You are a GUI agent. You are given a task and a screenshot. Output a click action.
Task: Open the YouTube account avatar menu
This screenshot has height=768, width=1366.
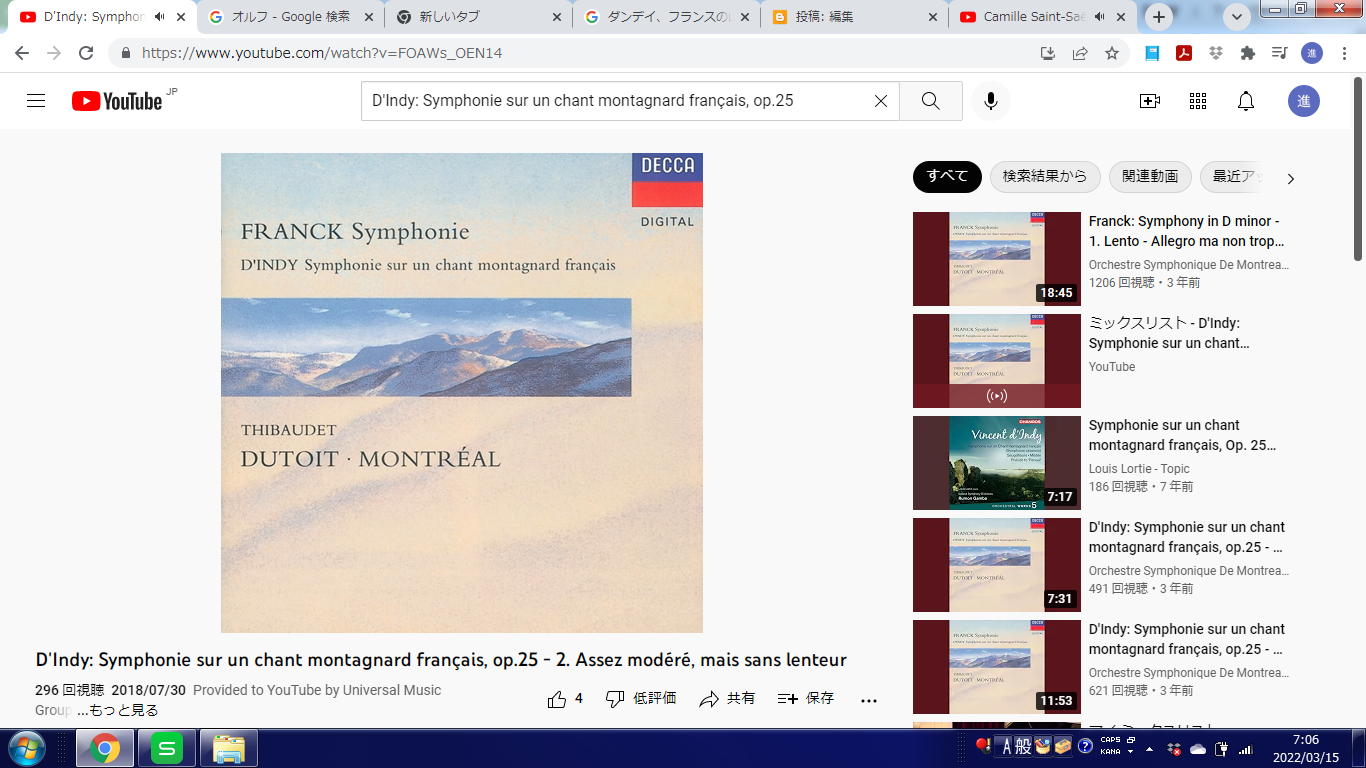coord(1304,101)
